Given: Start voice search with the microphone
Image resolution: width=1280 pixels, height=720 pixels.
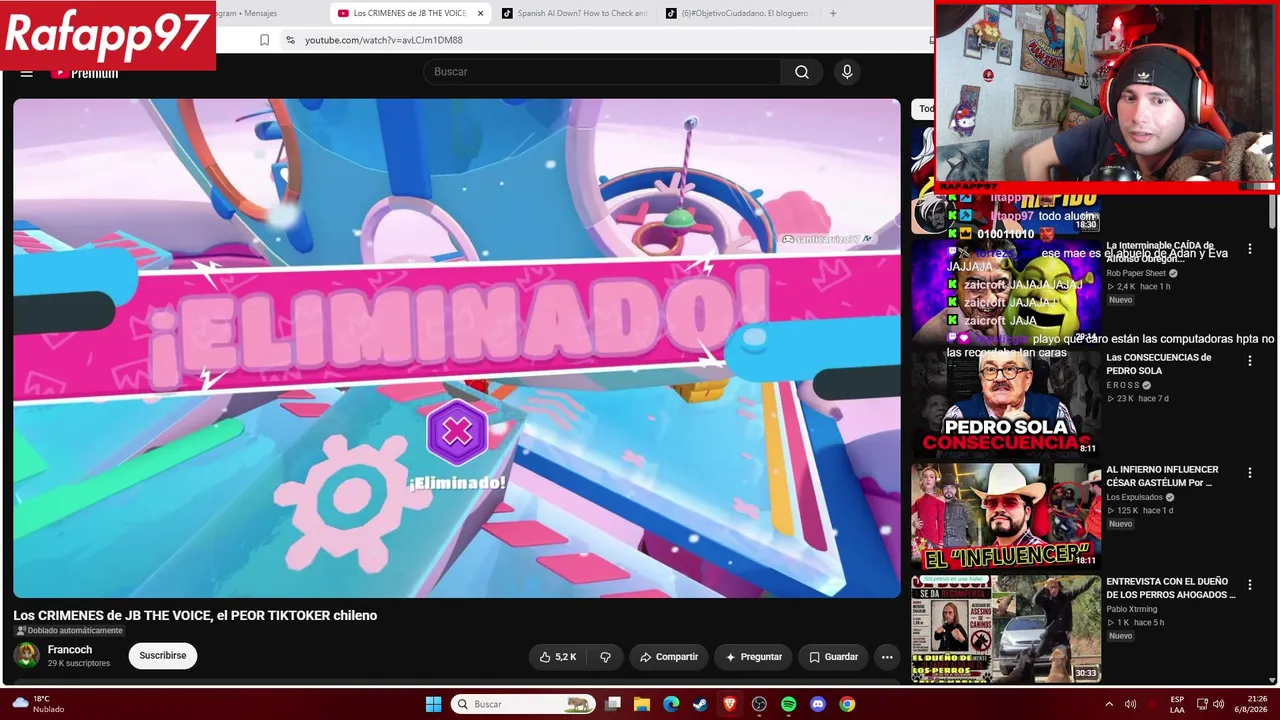Looking at the screenshot, I should [847, 72].
